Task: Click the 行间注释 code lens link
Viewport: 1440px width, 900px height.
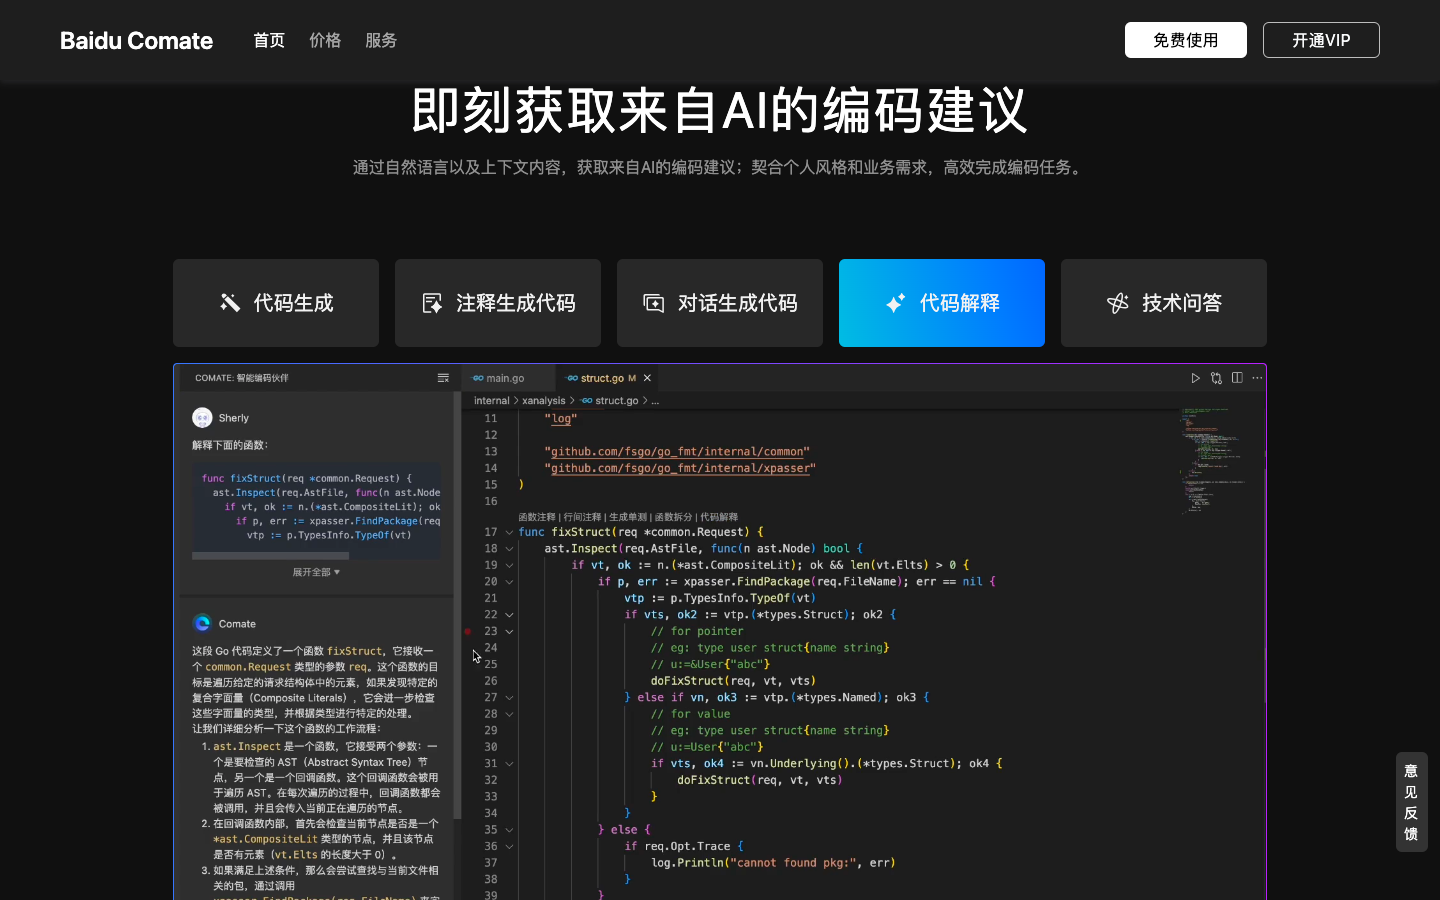Action: pos(582,517)
